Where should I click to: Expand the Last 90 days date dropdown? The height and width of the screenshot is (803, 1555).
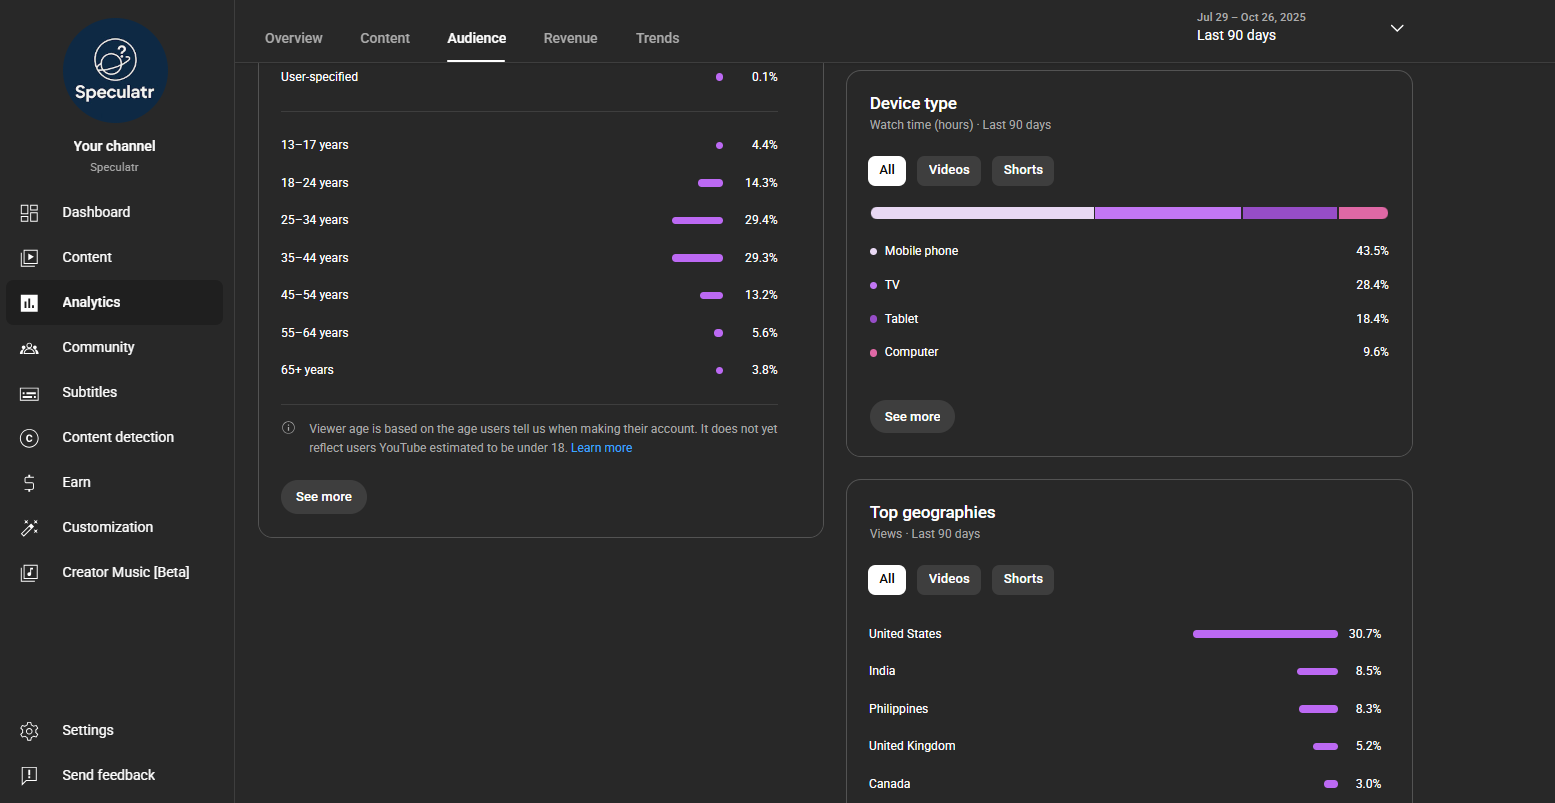coord(1397,28)
